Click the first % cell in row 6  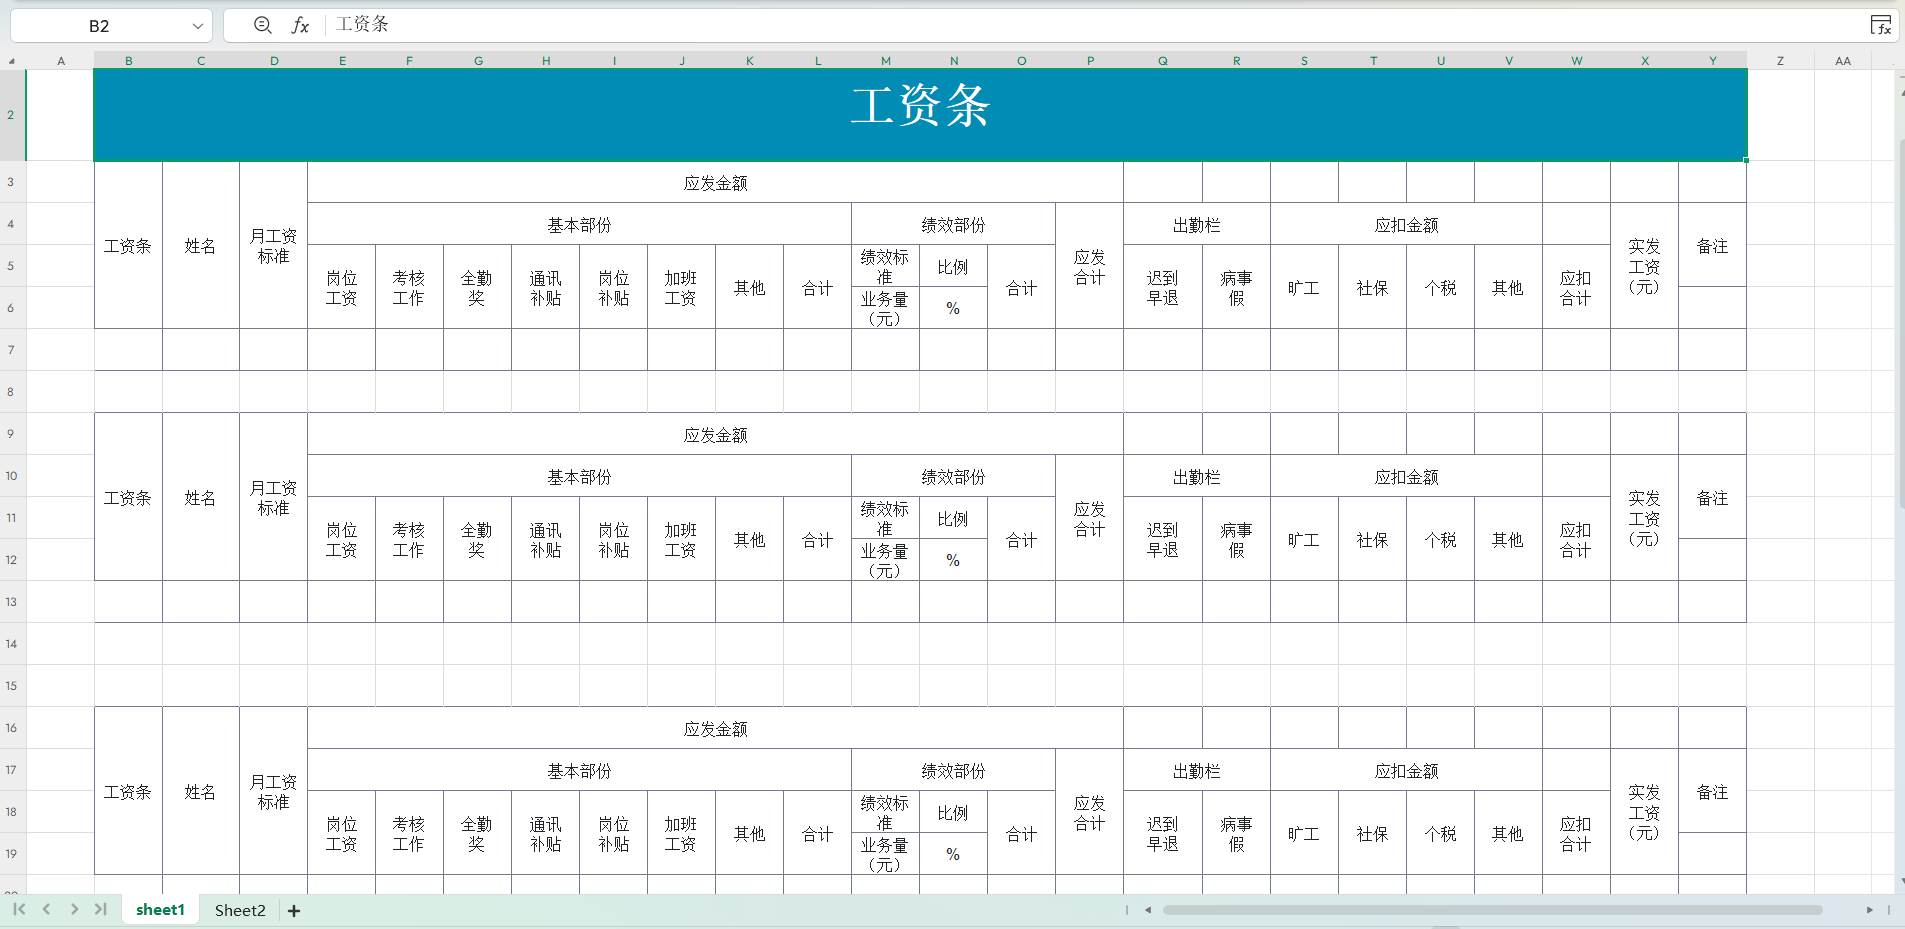coord(953,308)
